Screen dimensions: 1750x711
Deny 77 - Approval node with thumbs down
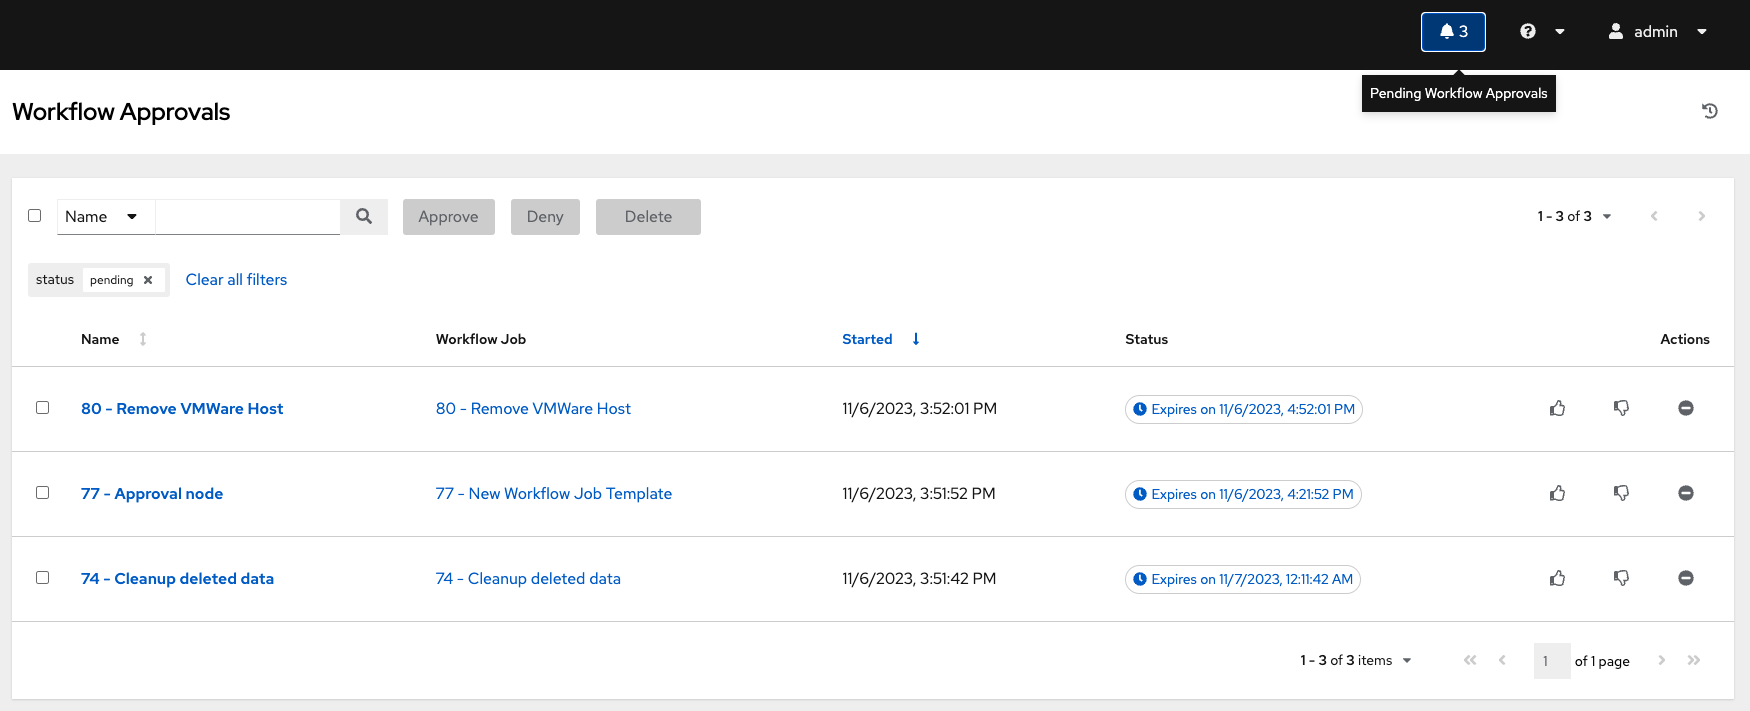[x=1621, y=493]
